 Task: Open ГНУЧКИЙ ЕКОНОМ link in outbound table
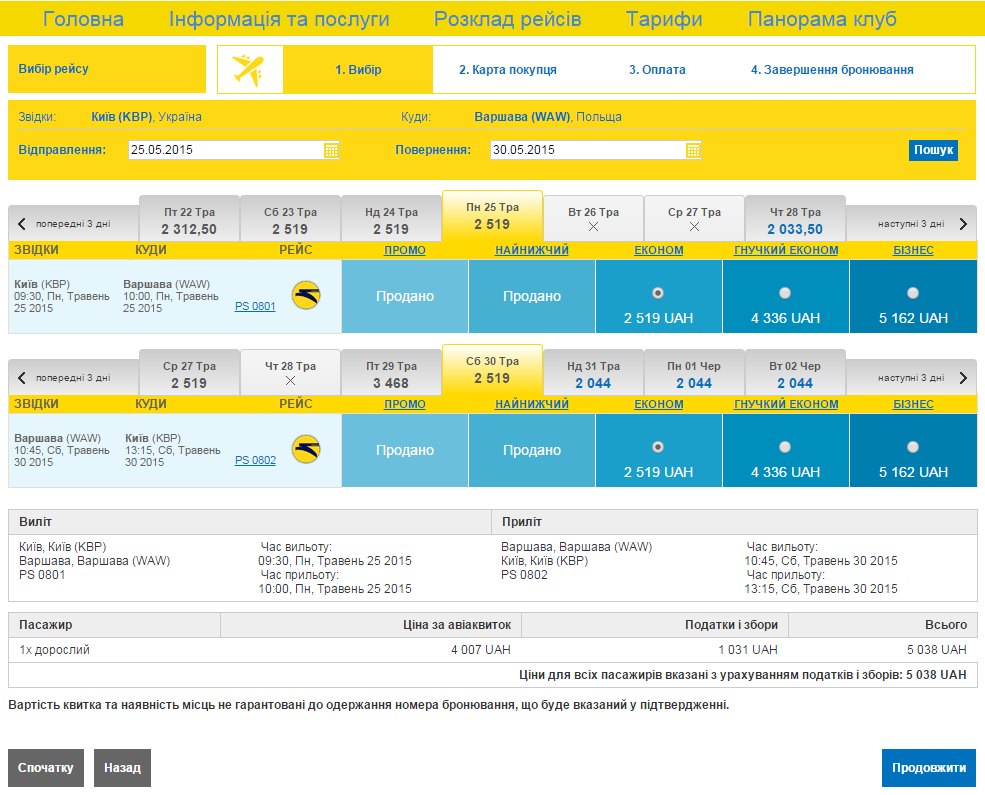coord(786,250)
